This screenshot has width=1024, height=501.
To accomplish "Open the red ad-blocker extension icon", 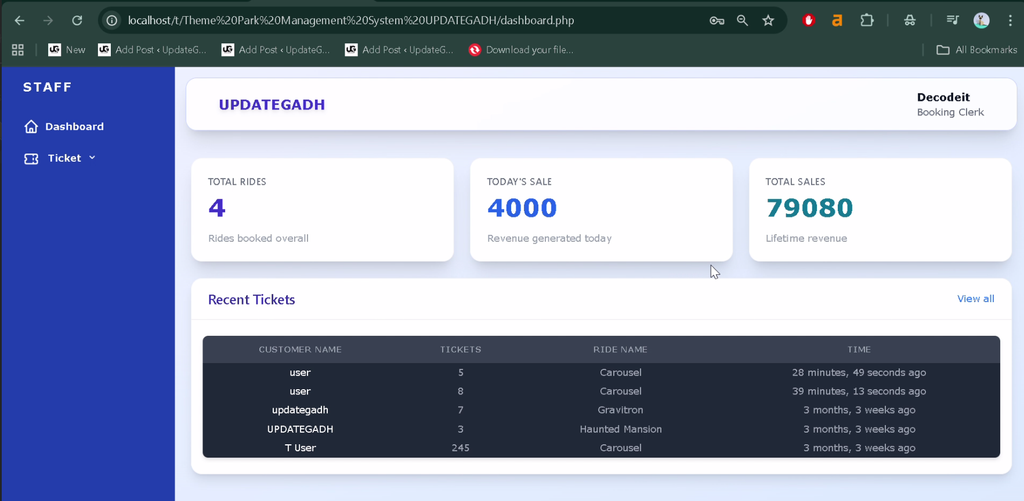I will pyautogui.click(x=808, y=21).
